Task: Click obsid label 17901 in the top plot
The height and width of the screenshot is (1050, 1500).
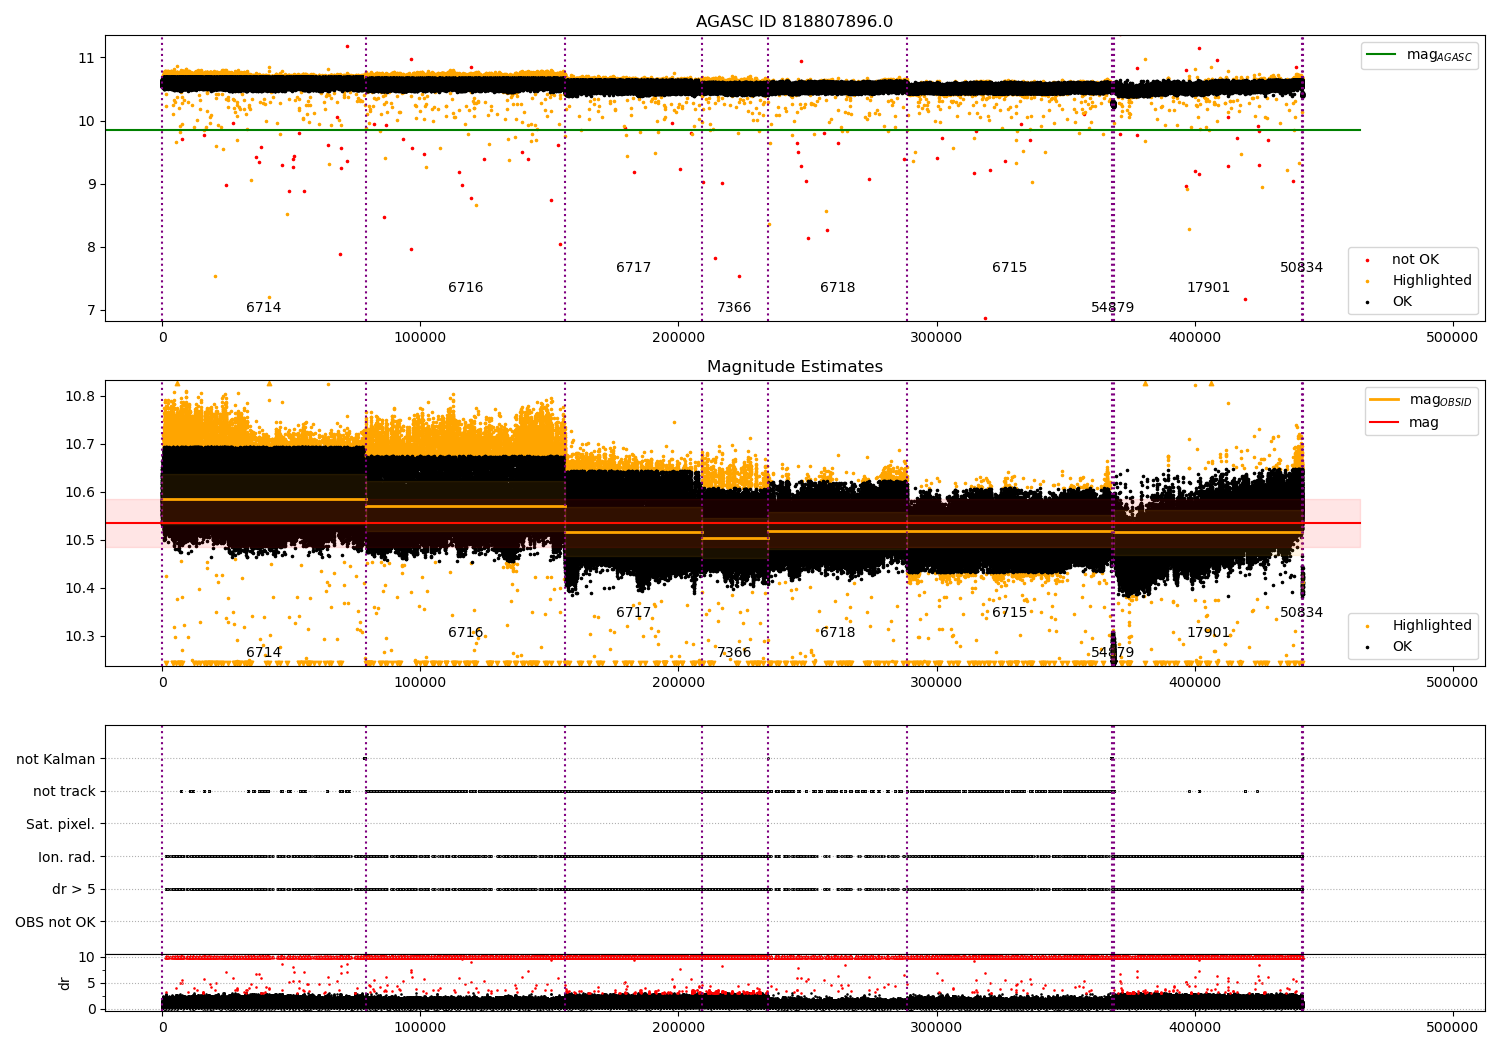Action: pyautogui.click(x=1209, y=288)
